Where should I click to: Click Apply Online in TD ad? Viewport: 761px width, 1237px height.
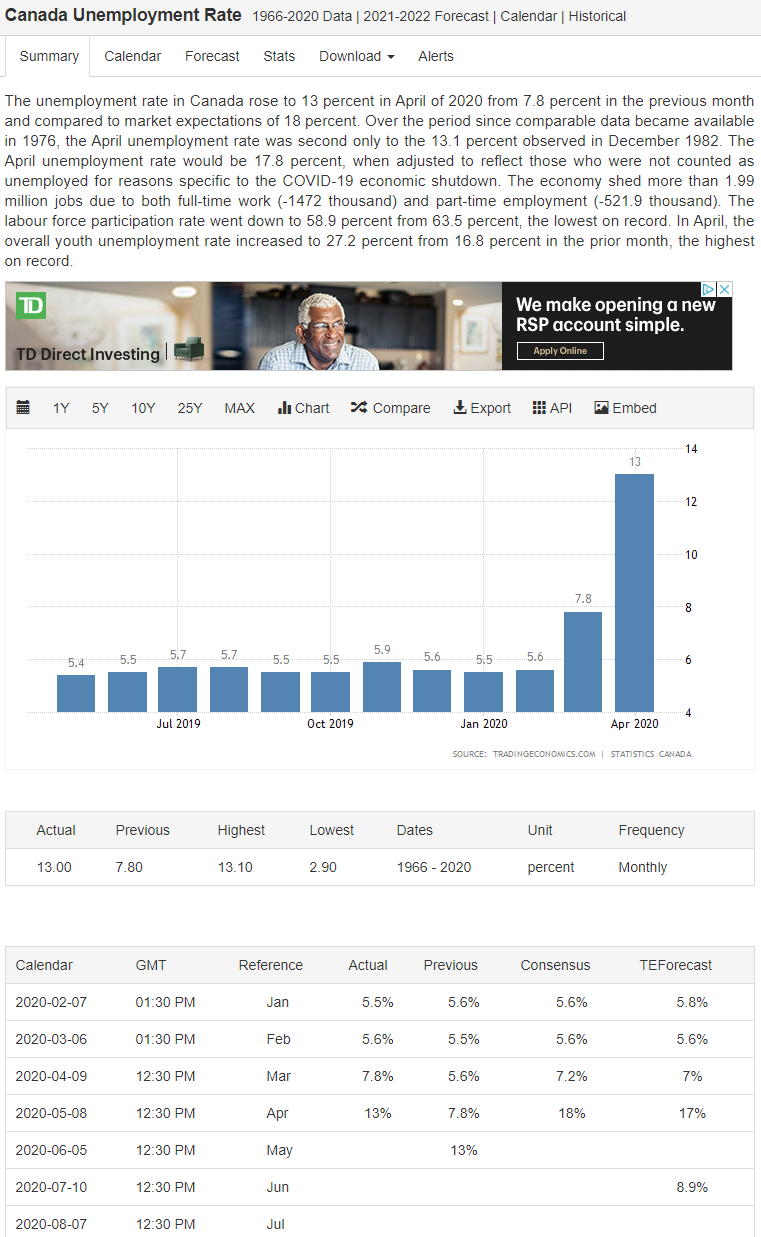point(560,351)
